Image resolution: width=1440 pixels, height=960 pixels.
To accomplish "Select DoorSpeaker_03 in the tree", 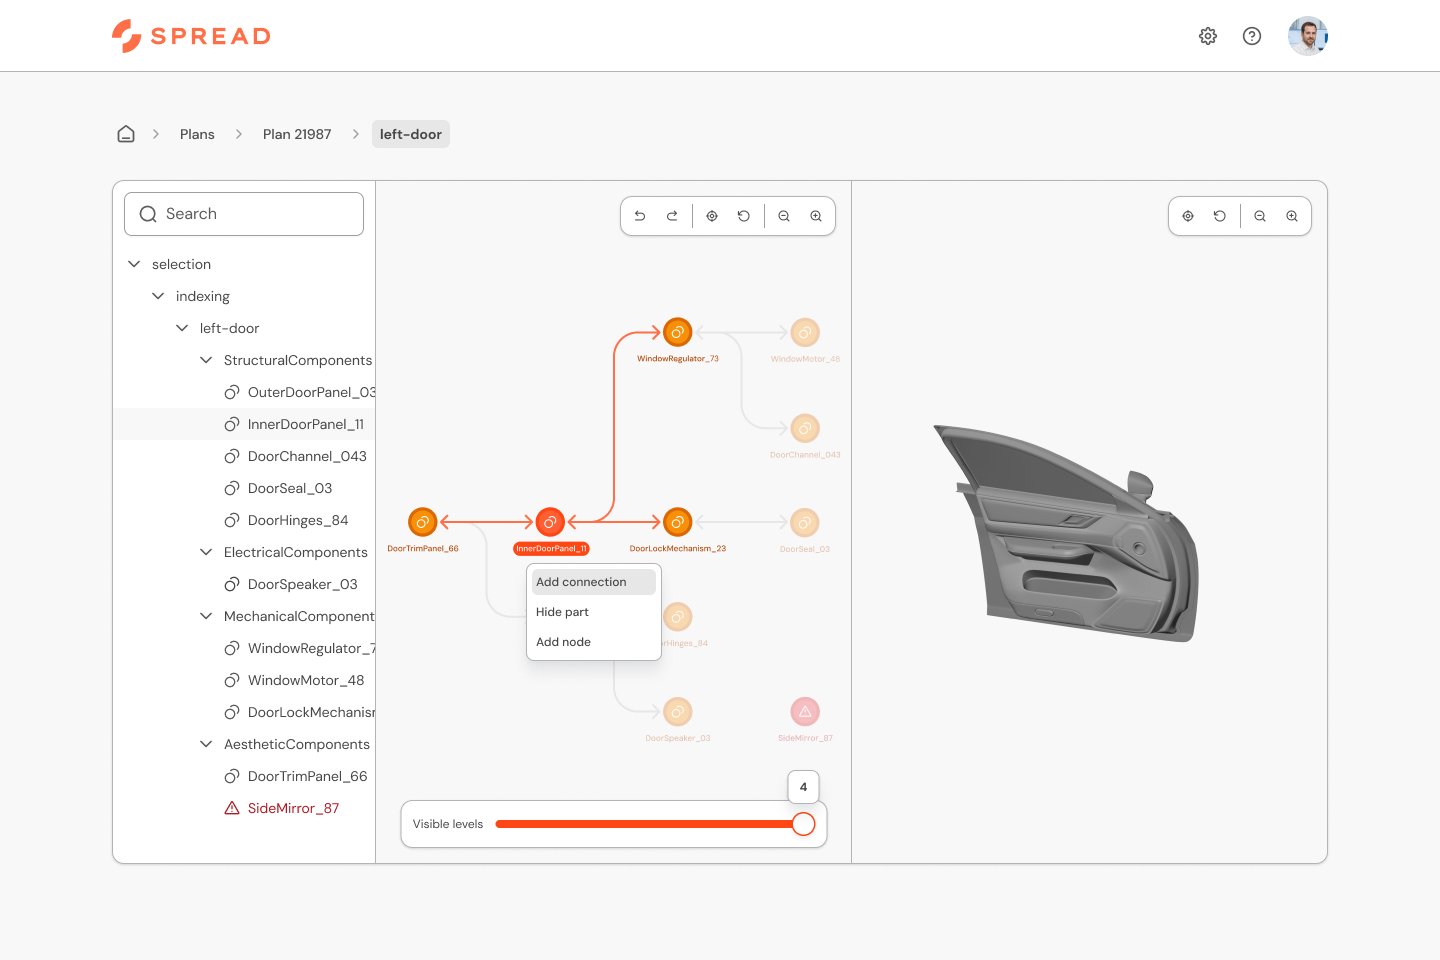I will coord(244,584).
